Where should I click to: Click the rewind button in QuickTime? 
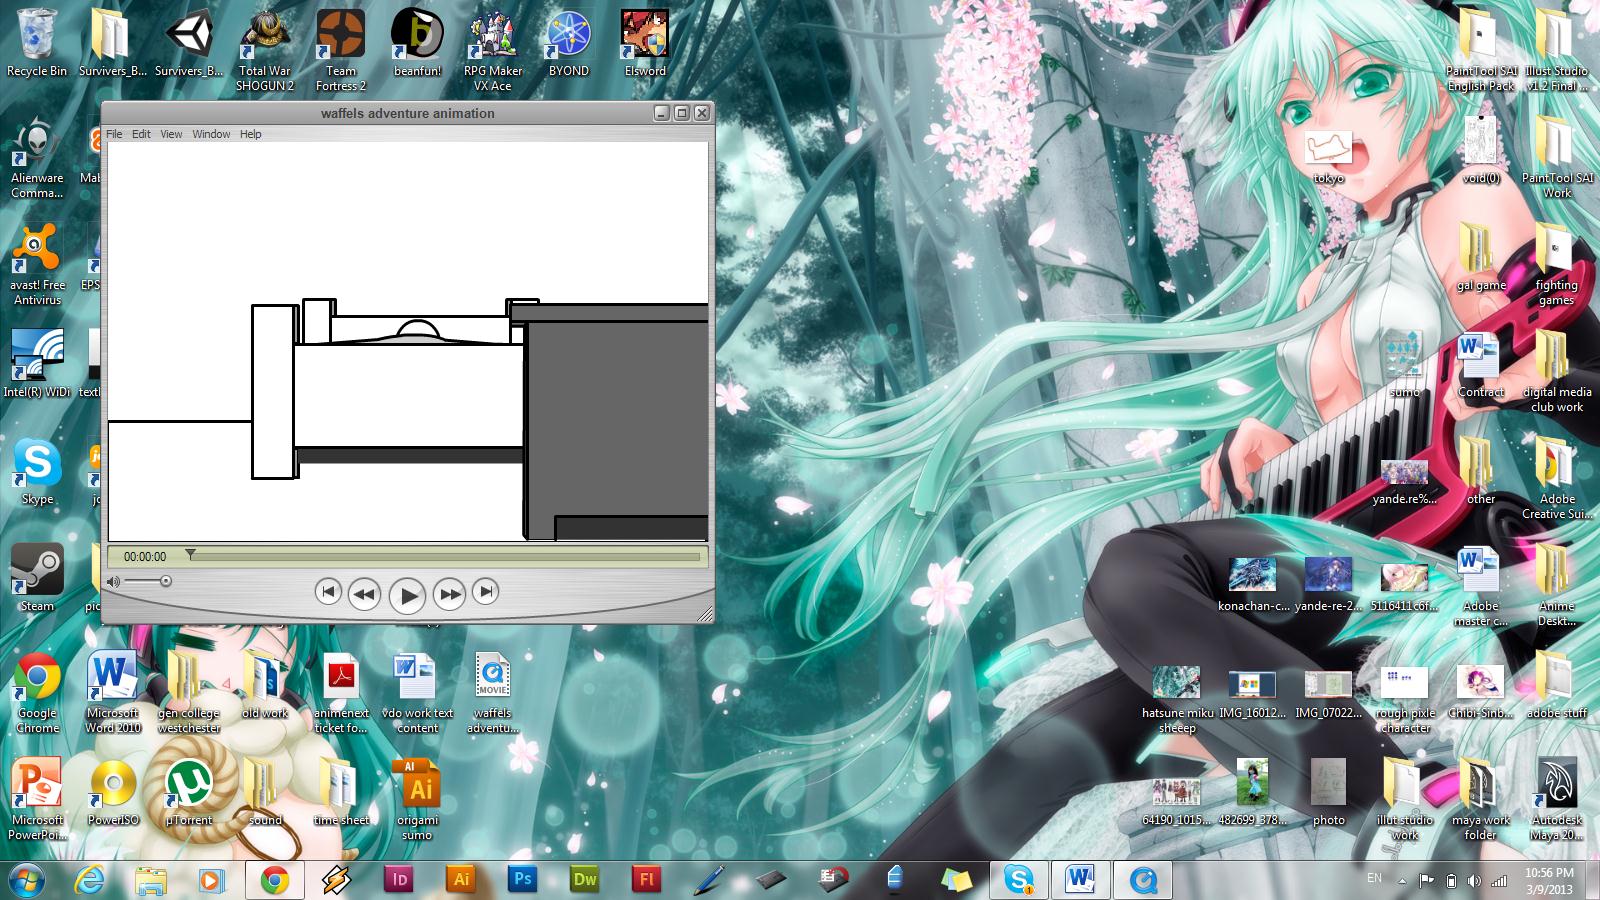pos(364,594)
